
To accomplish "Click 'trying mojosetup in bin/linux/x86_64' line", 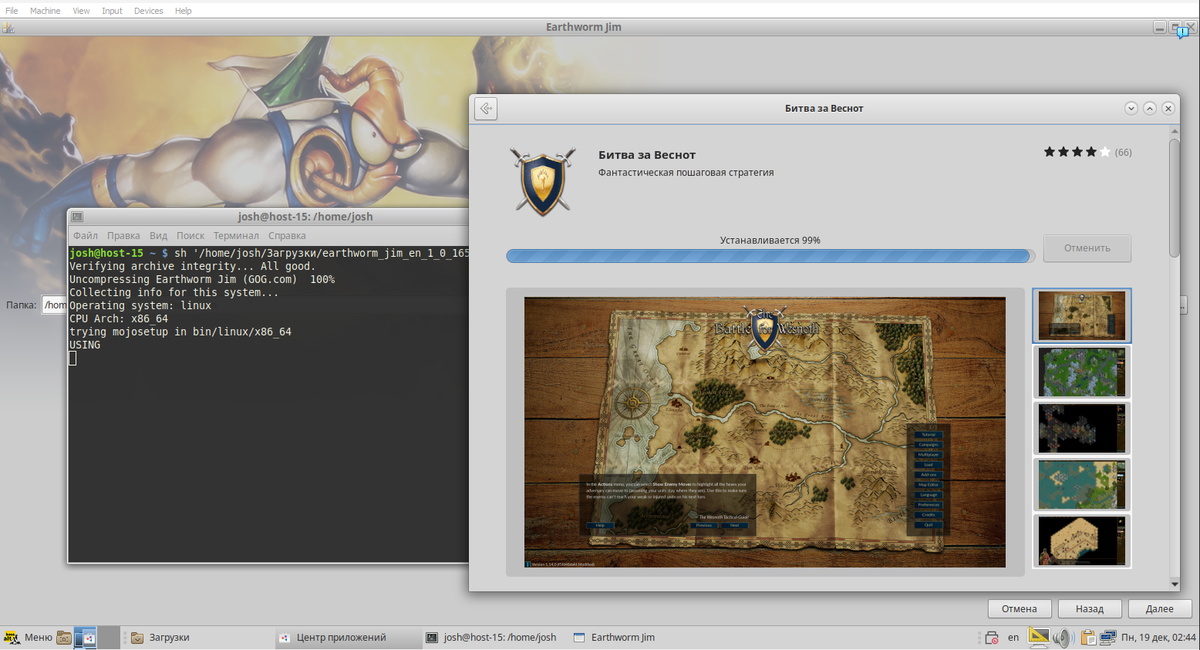I will pyautogui.click(x=180, y=332).
